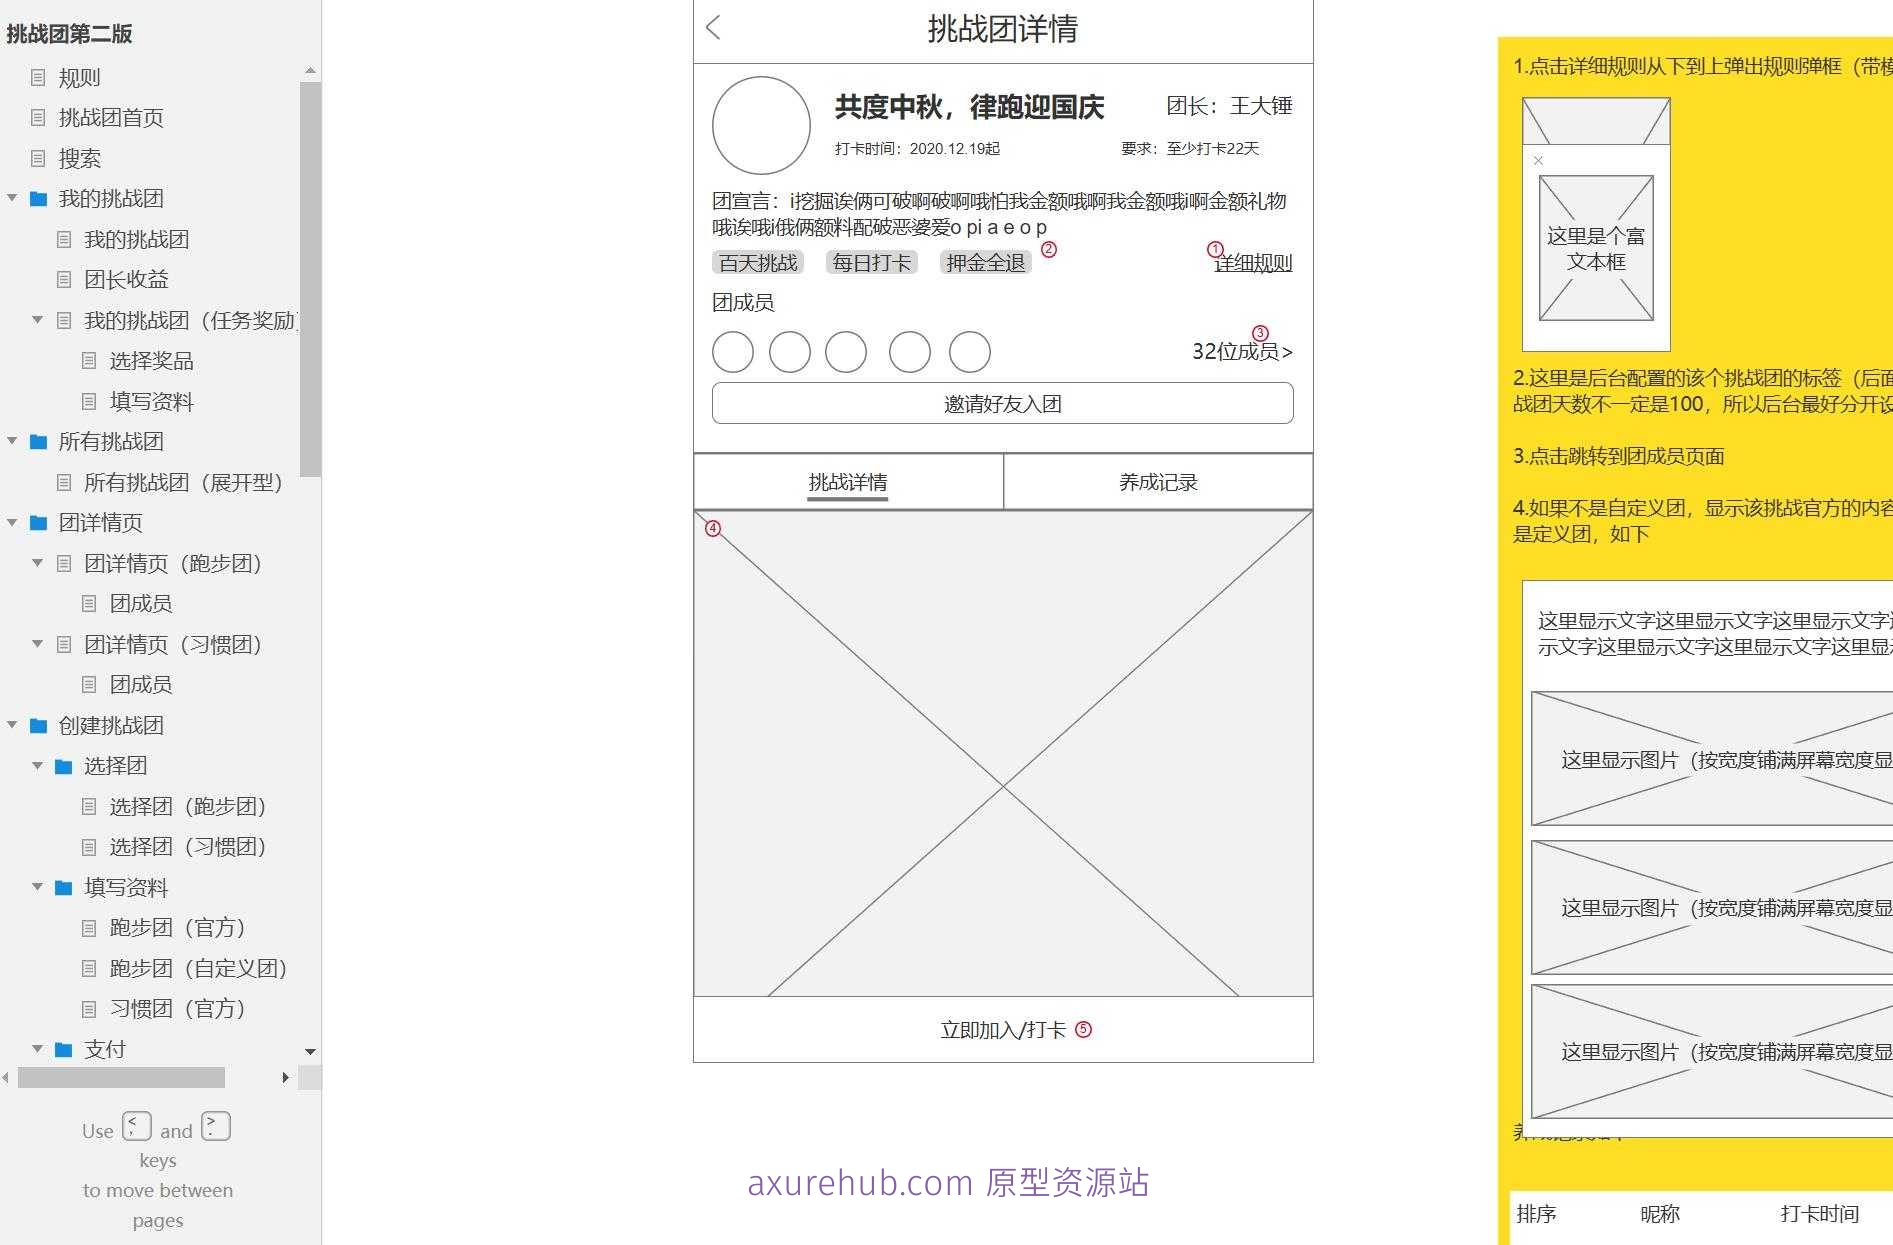The width and height of the screenshot is (1893, 1245).
Task: Click the sitemap vertical scrollbar thumb
Action: (310, 280)
